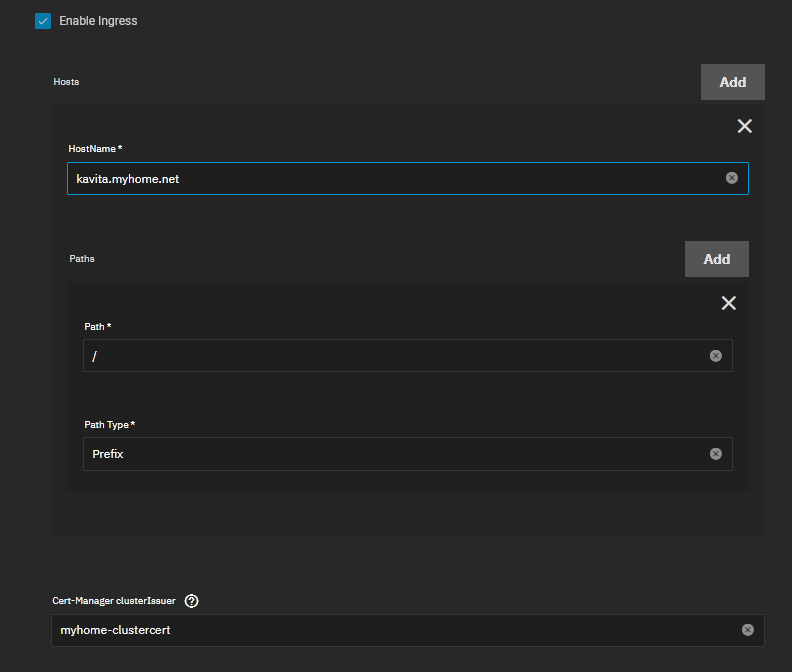Add a new host entry
The image size is (792, 672).
point(732,82)
